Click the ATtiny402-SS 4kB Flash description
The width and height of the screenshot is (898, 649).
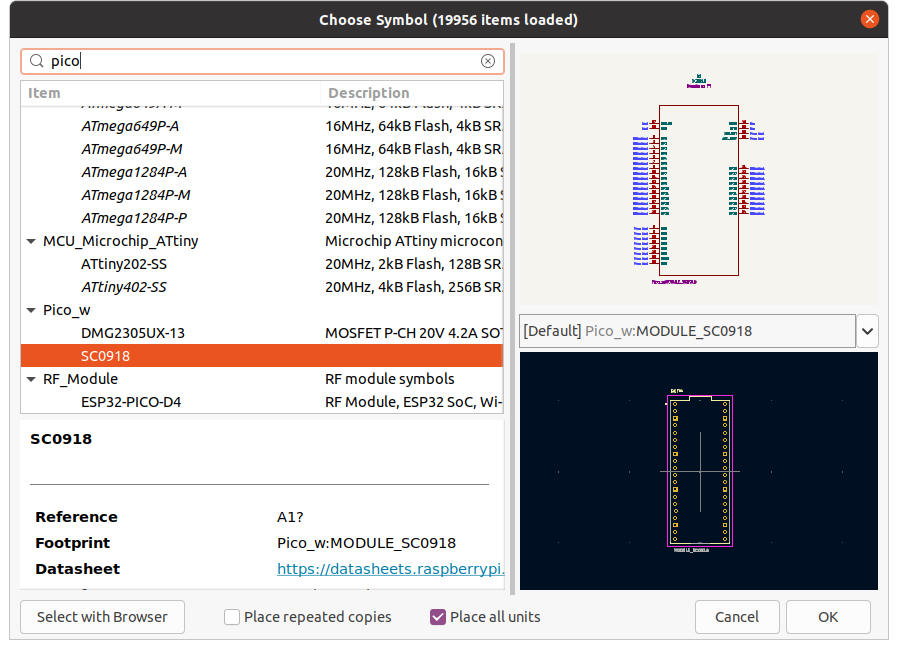point(414,287)
